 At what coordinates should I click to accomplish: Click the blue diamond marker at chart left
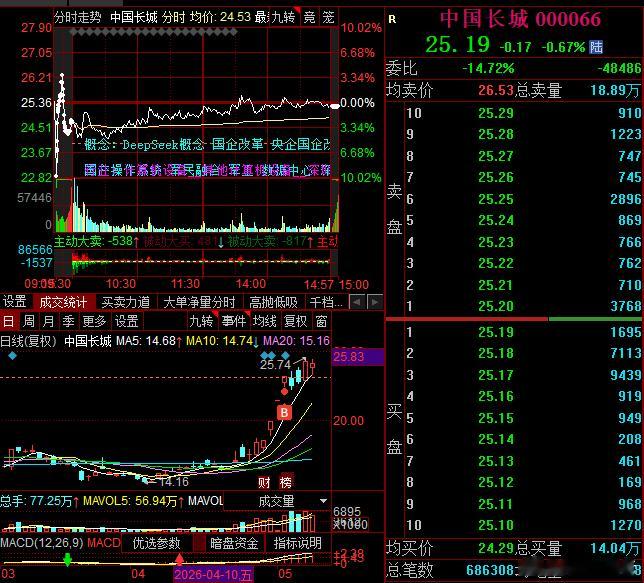click(x=12, y=355)
